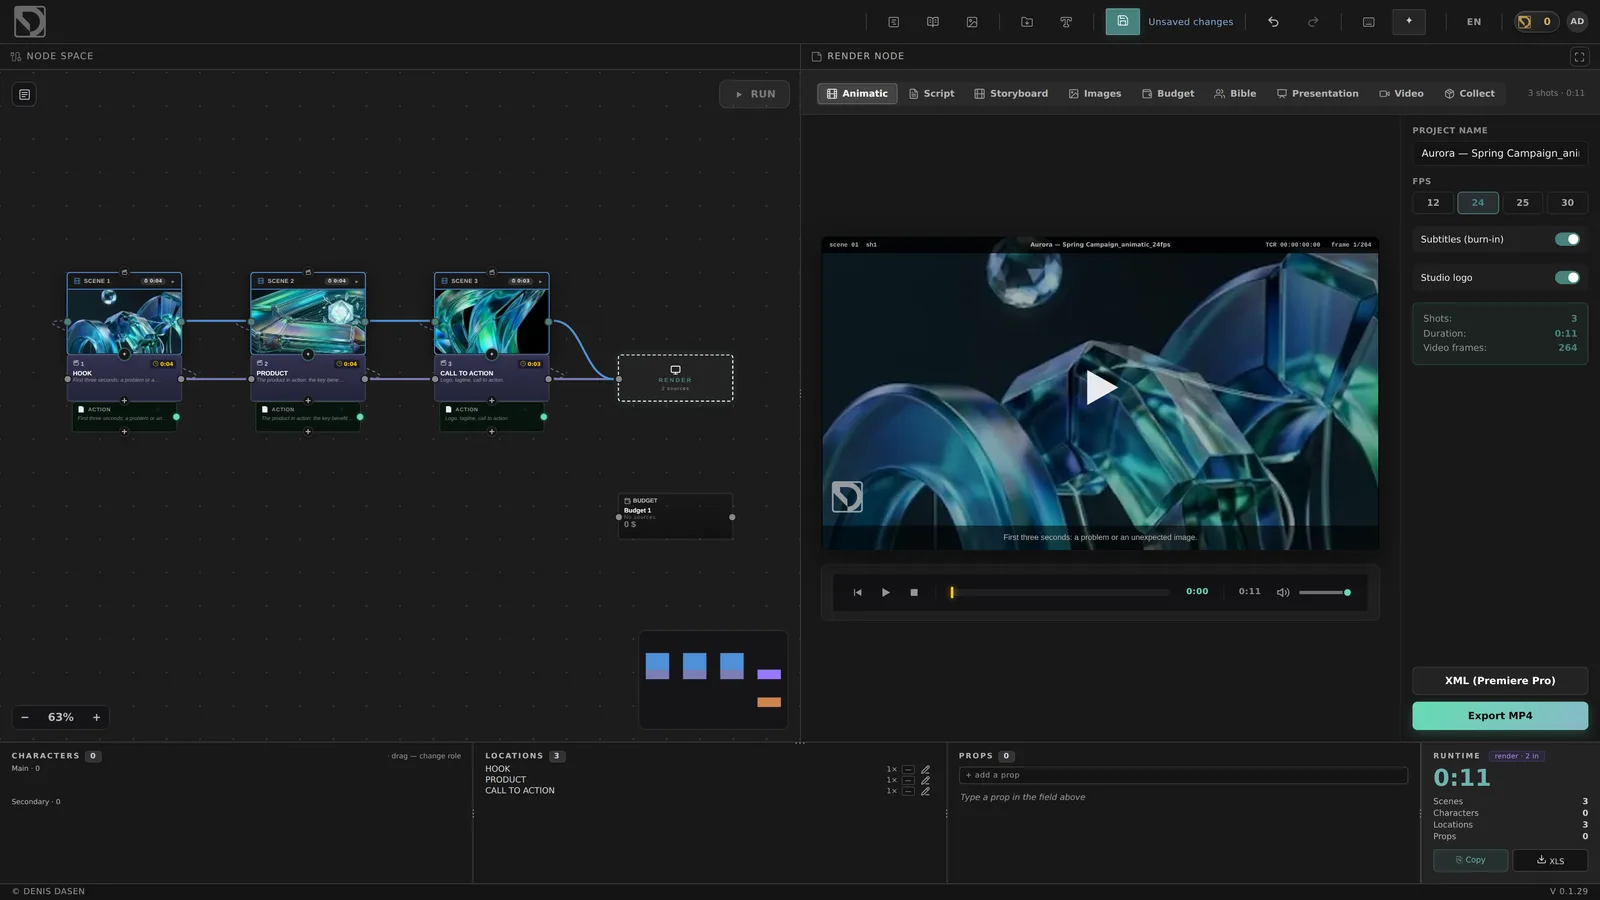
Task: Set FPS to 12
Action: tap(1433, 202)
